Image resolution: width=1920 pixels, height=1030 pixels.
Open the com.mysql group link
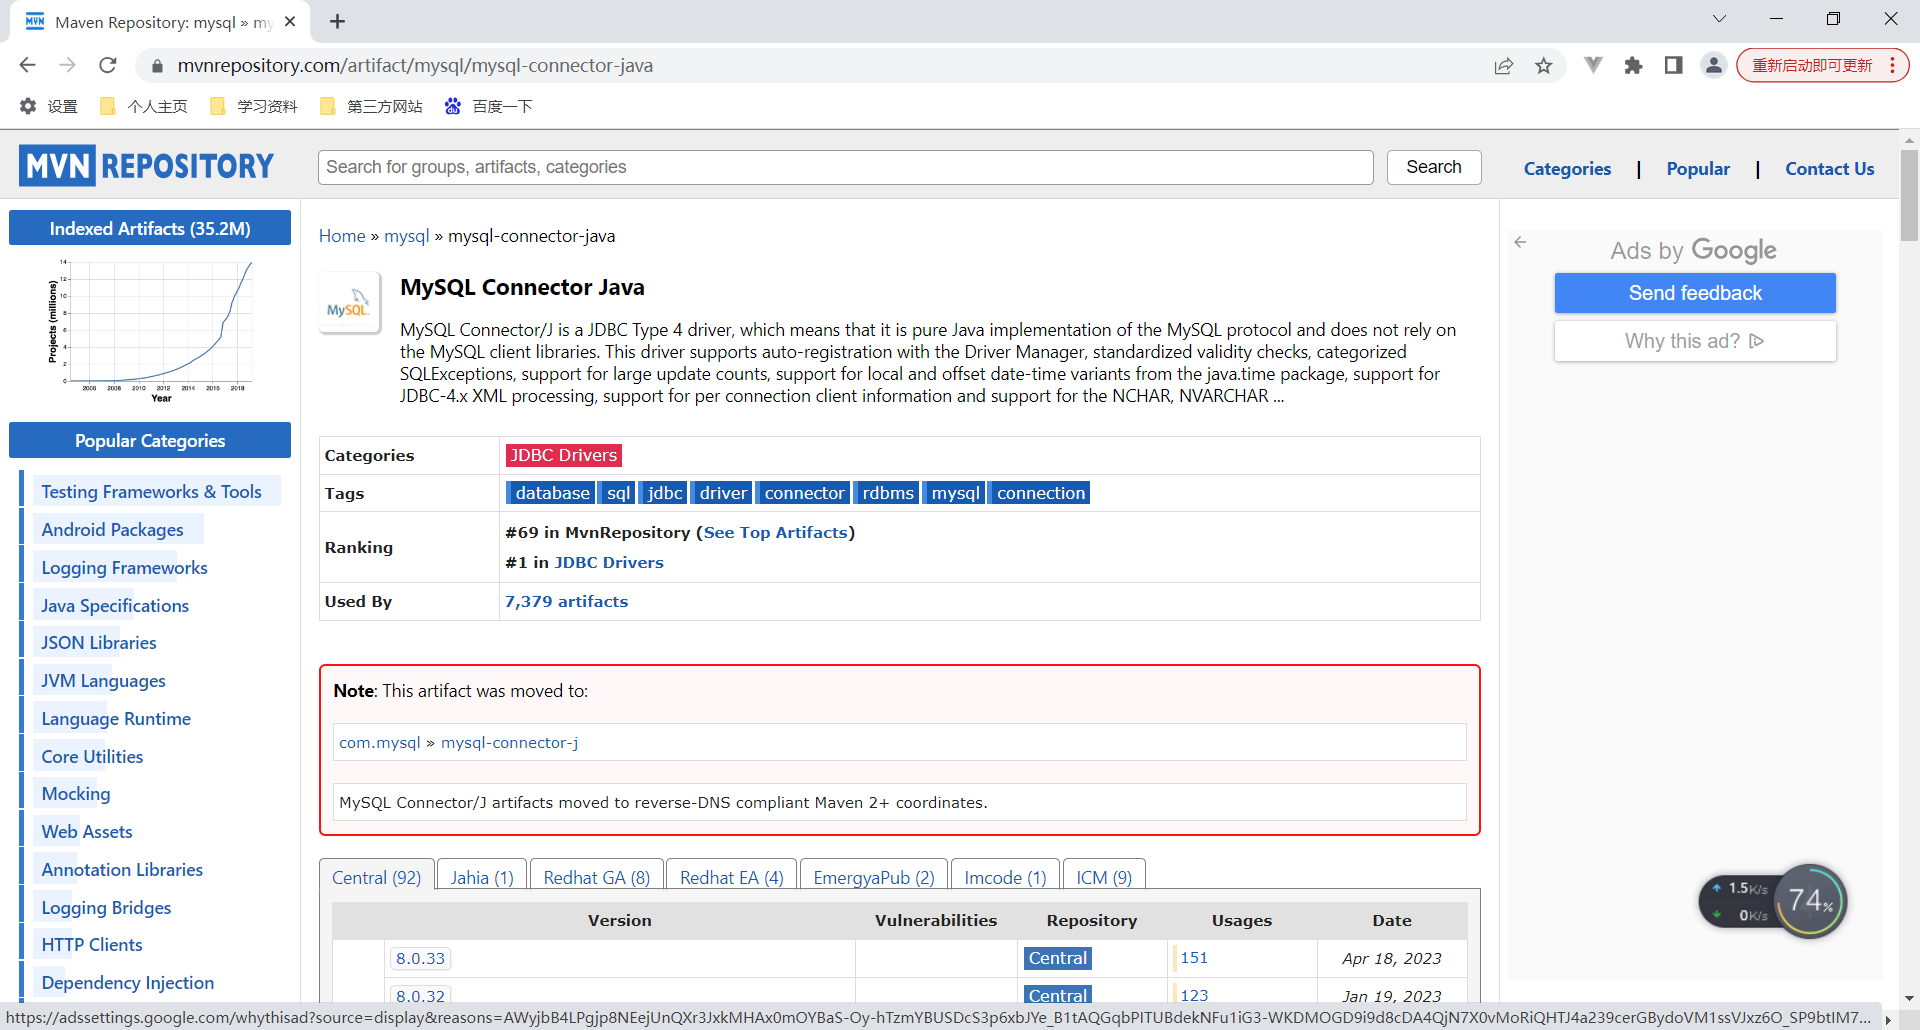(380, 742)
